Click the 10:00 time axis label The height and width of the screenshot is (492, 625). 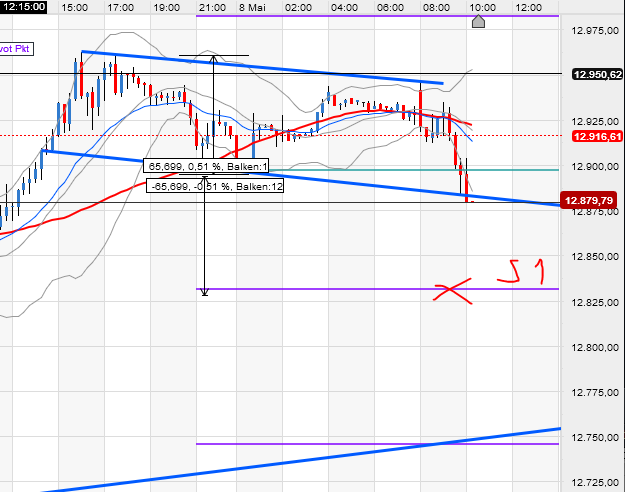click(482, 8)
